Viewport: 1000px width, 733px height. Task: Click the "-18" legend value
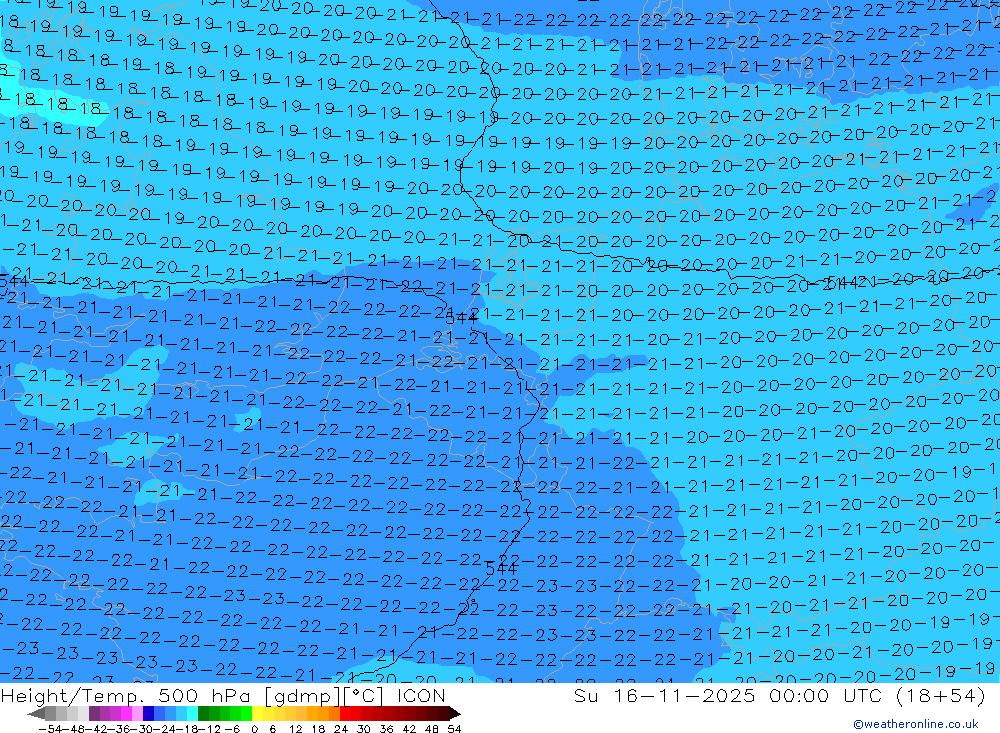(x=188, y=729)
